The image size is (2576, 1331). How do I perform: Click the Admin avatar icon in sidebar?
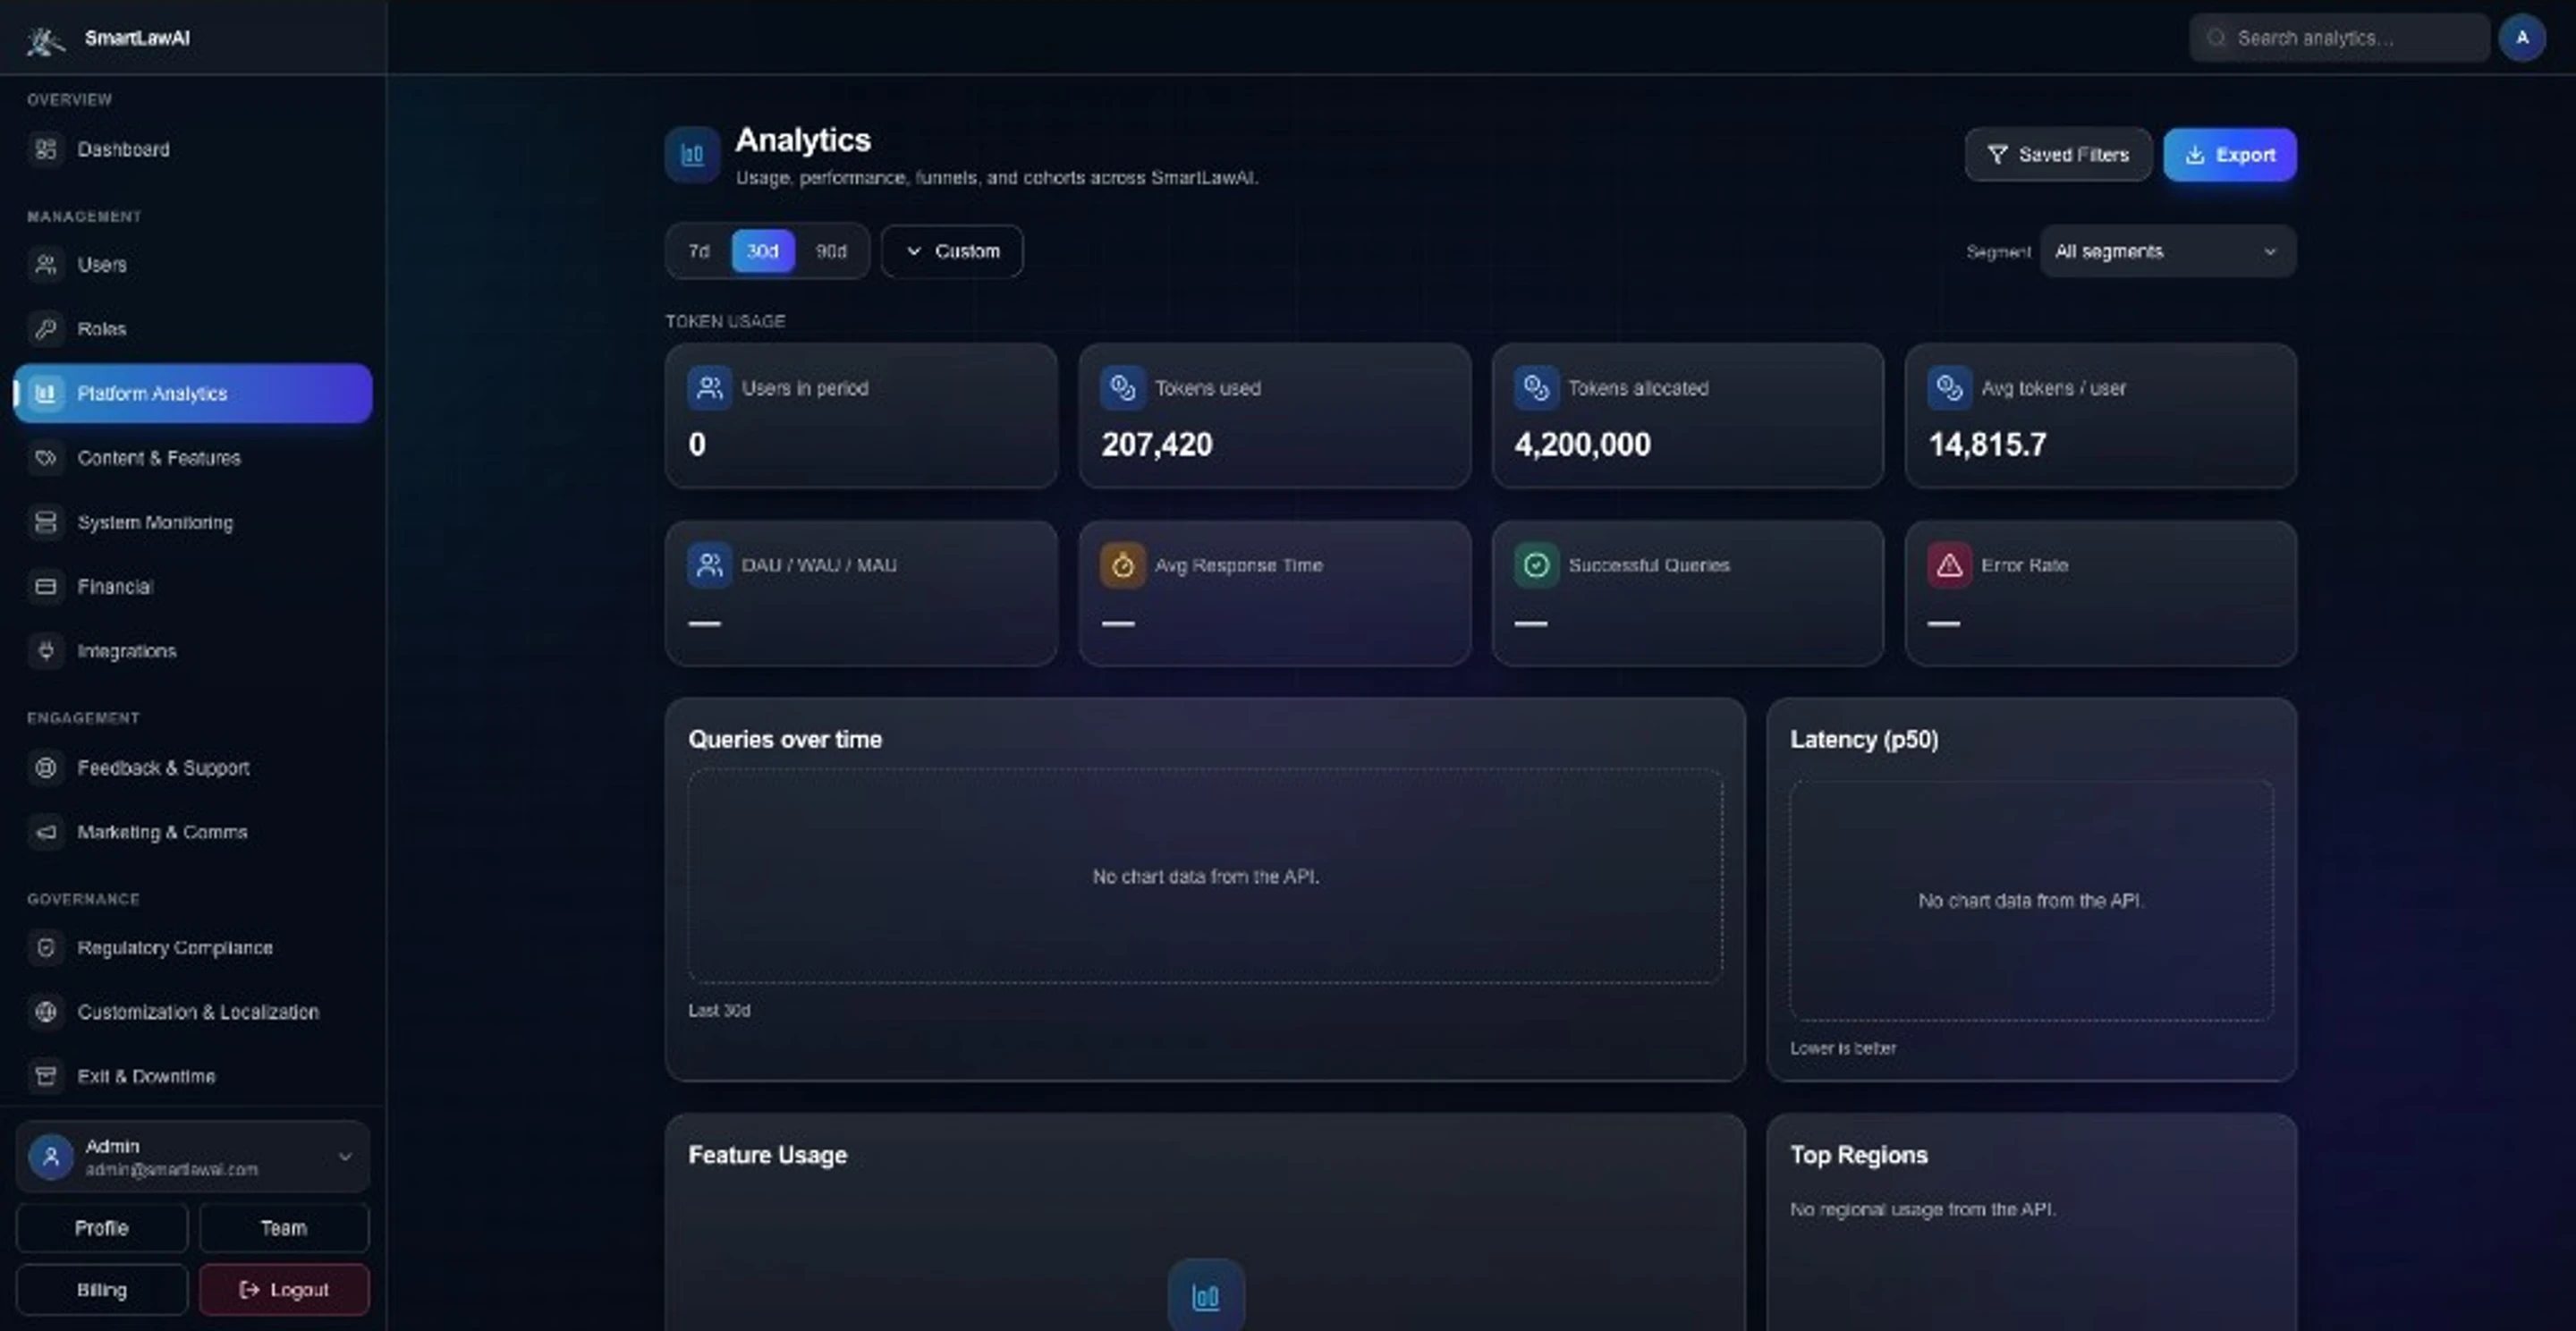point(51,1156)
